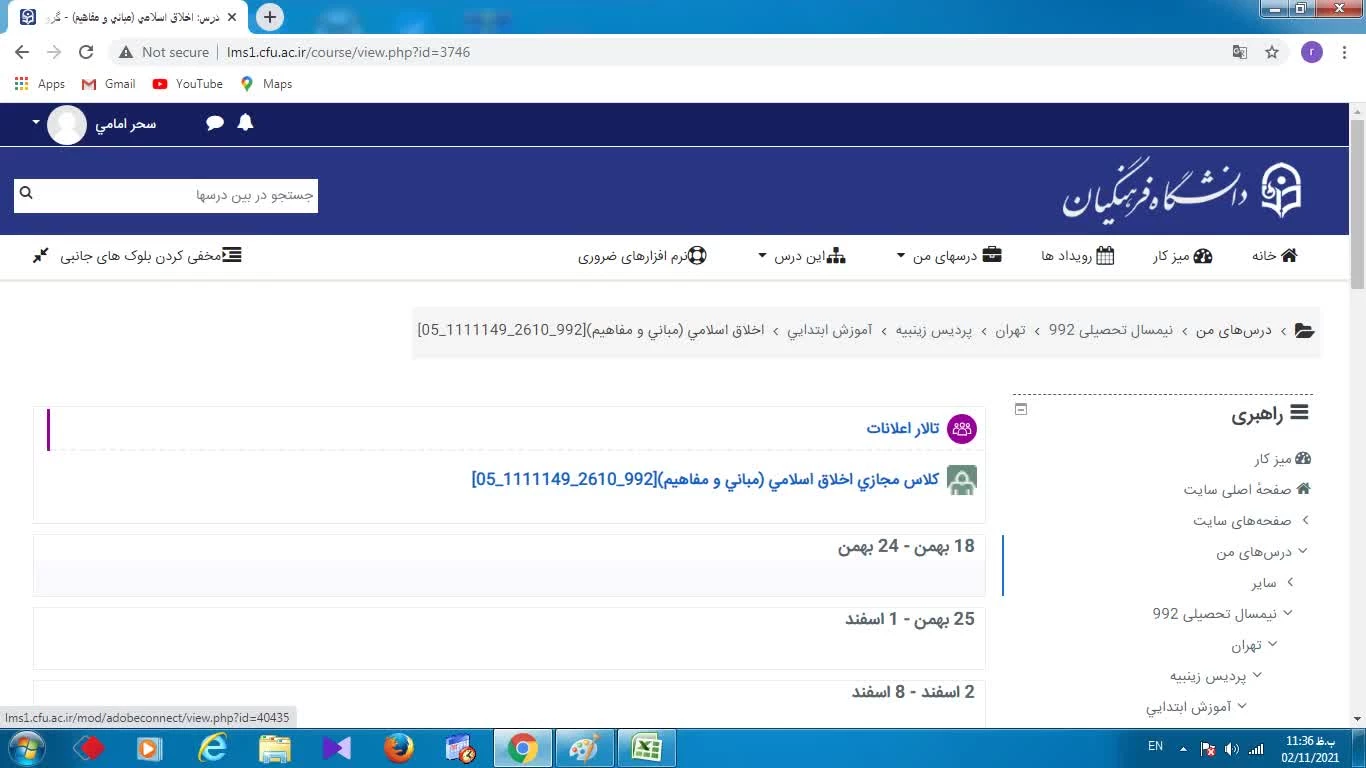Click the Google Translate icon in address bar

click(1239, 52)
